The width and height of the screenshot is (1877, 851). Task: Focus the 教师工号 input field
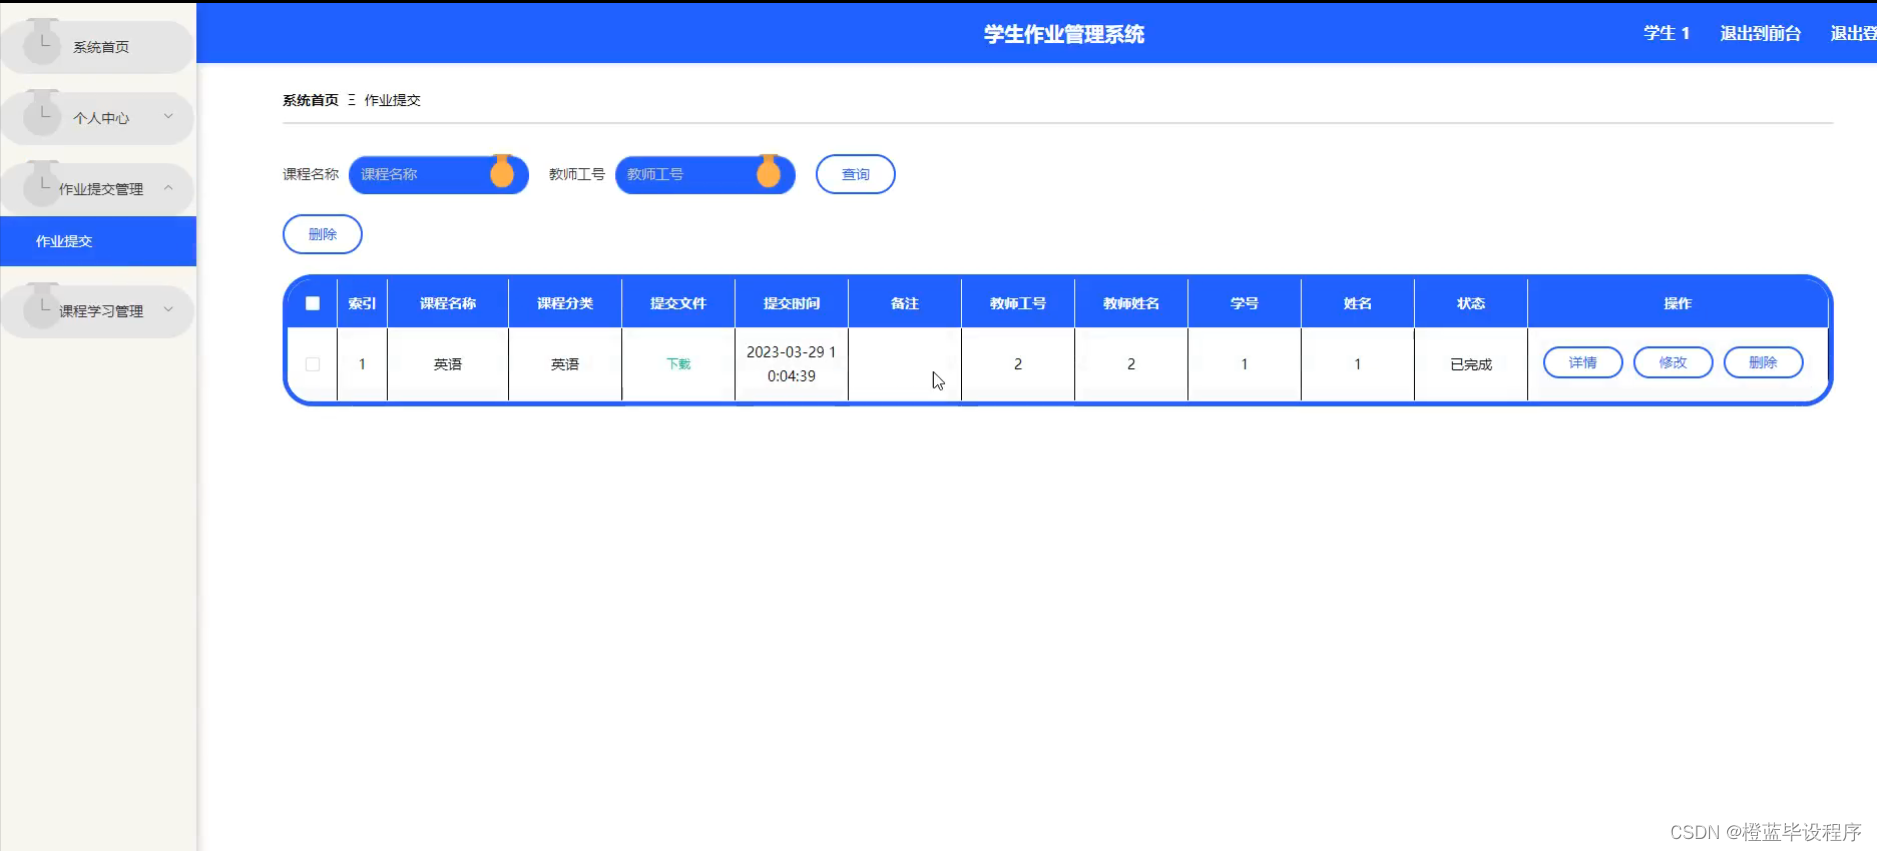[x=705, y=174]
